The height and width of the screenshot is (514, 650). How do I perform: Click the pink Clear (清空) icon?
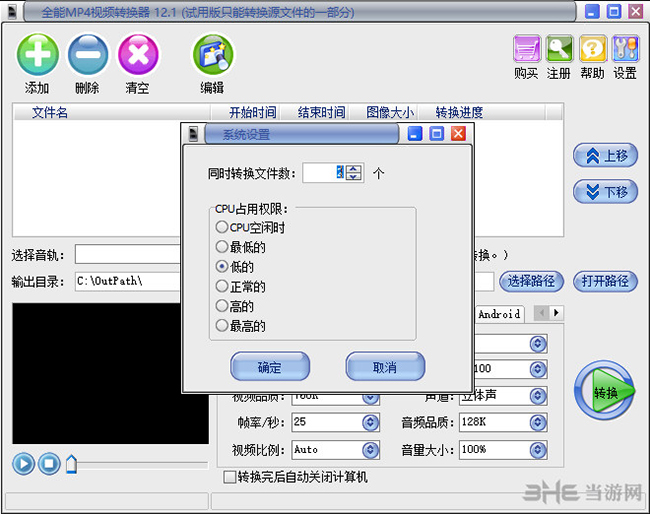coord(138,55)
